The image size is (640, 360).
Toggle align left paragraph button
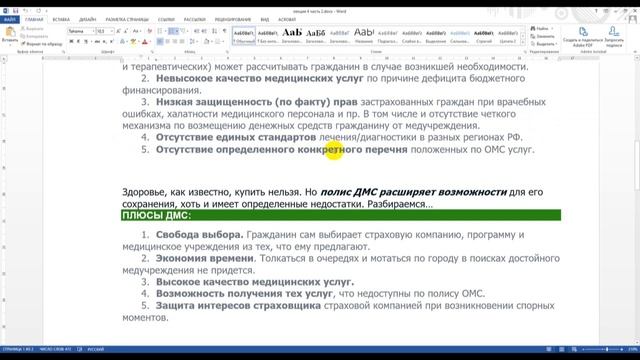tap(160, 42)
